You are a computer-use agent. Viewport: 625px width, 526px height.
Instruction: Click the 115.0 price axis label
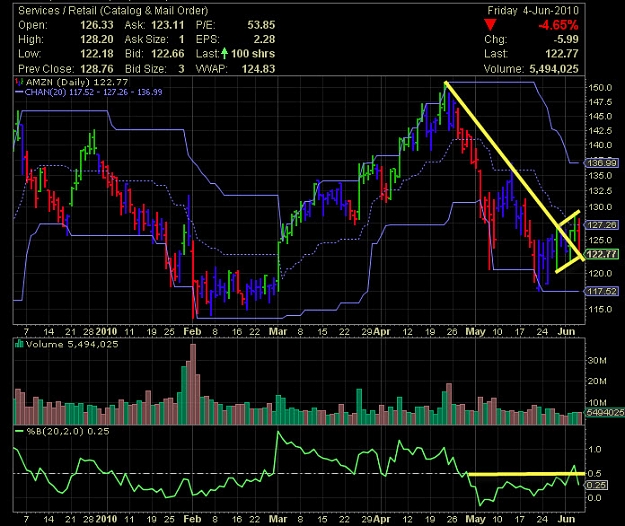point(600,309)
